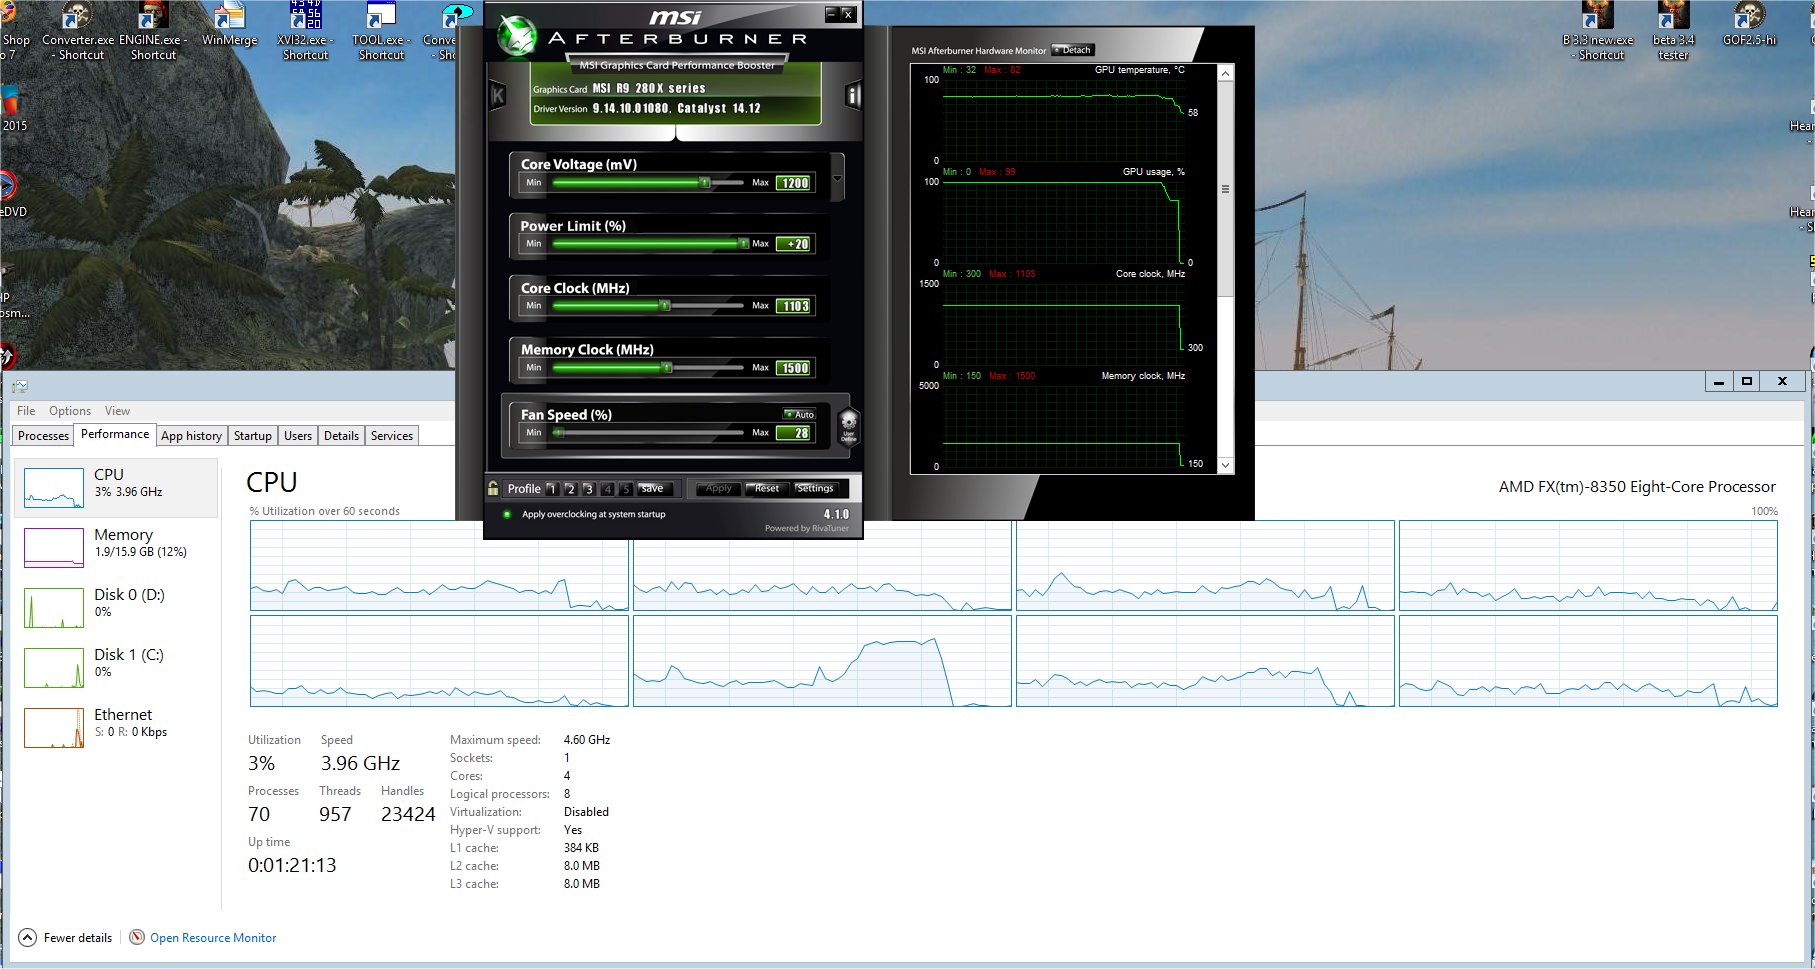Click the Memory Clock 1500 value field

tap(795, 368)
